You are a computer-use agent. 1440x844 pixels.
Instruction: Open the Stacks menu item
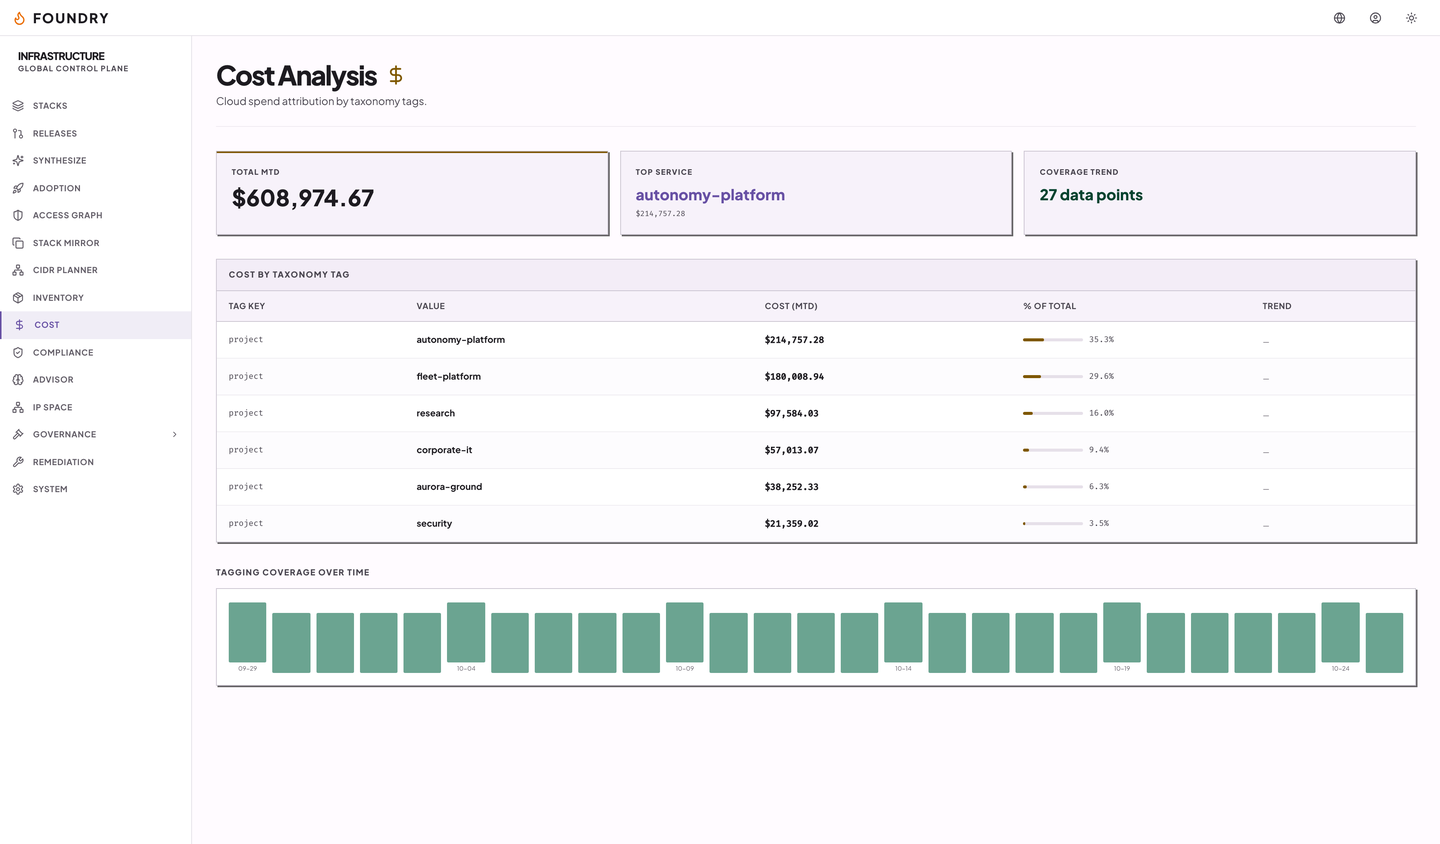point(95,106)
